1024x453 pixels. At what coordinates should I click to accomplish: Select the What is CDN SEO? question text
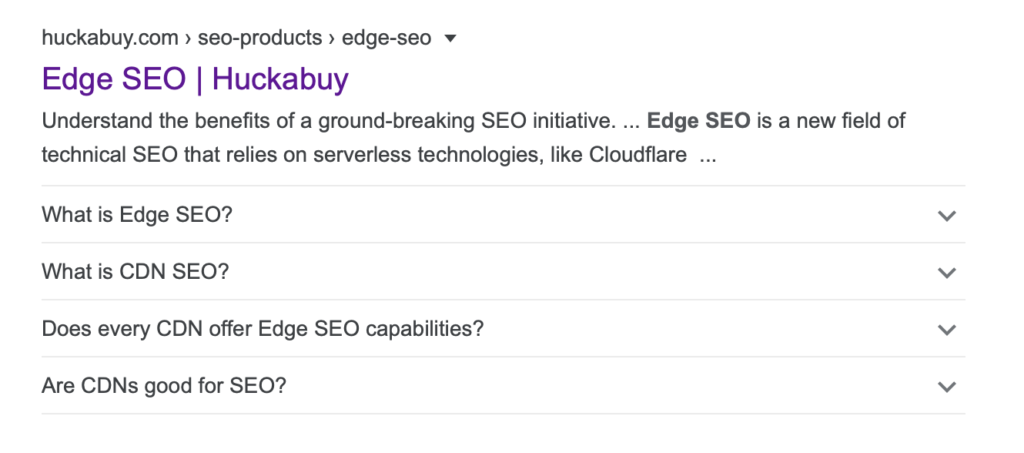click(x=136, y=271)
